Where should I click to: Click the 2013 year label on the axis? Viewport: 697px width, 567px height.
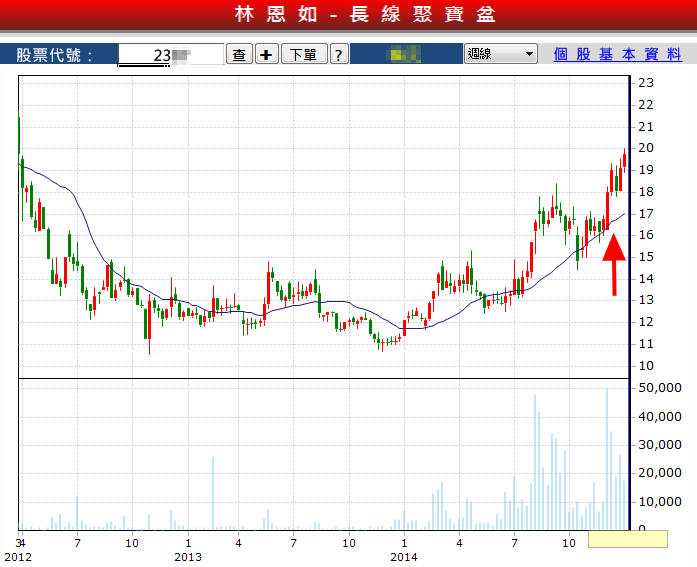pos(188,557)
